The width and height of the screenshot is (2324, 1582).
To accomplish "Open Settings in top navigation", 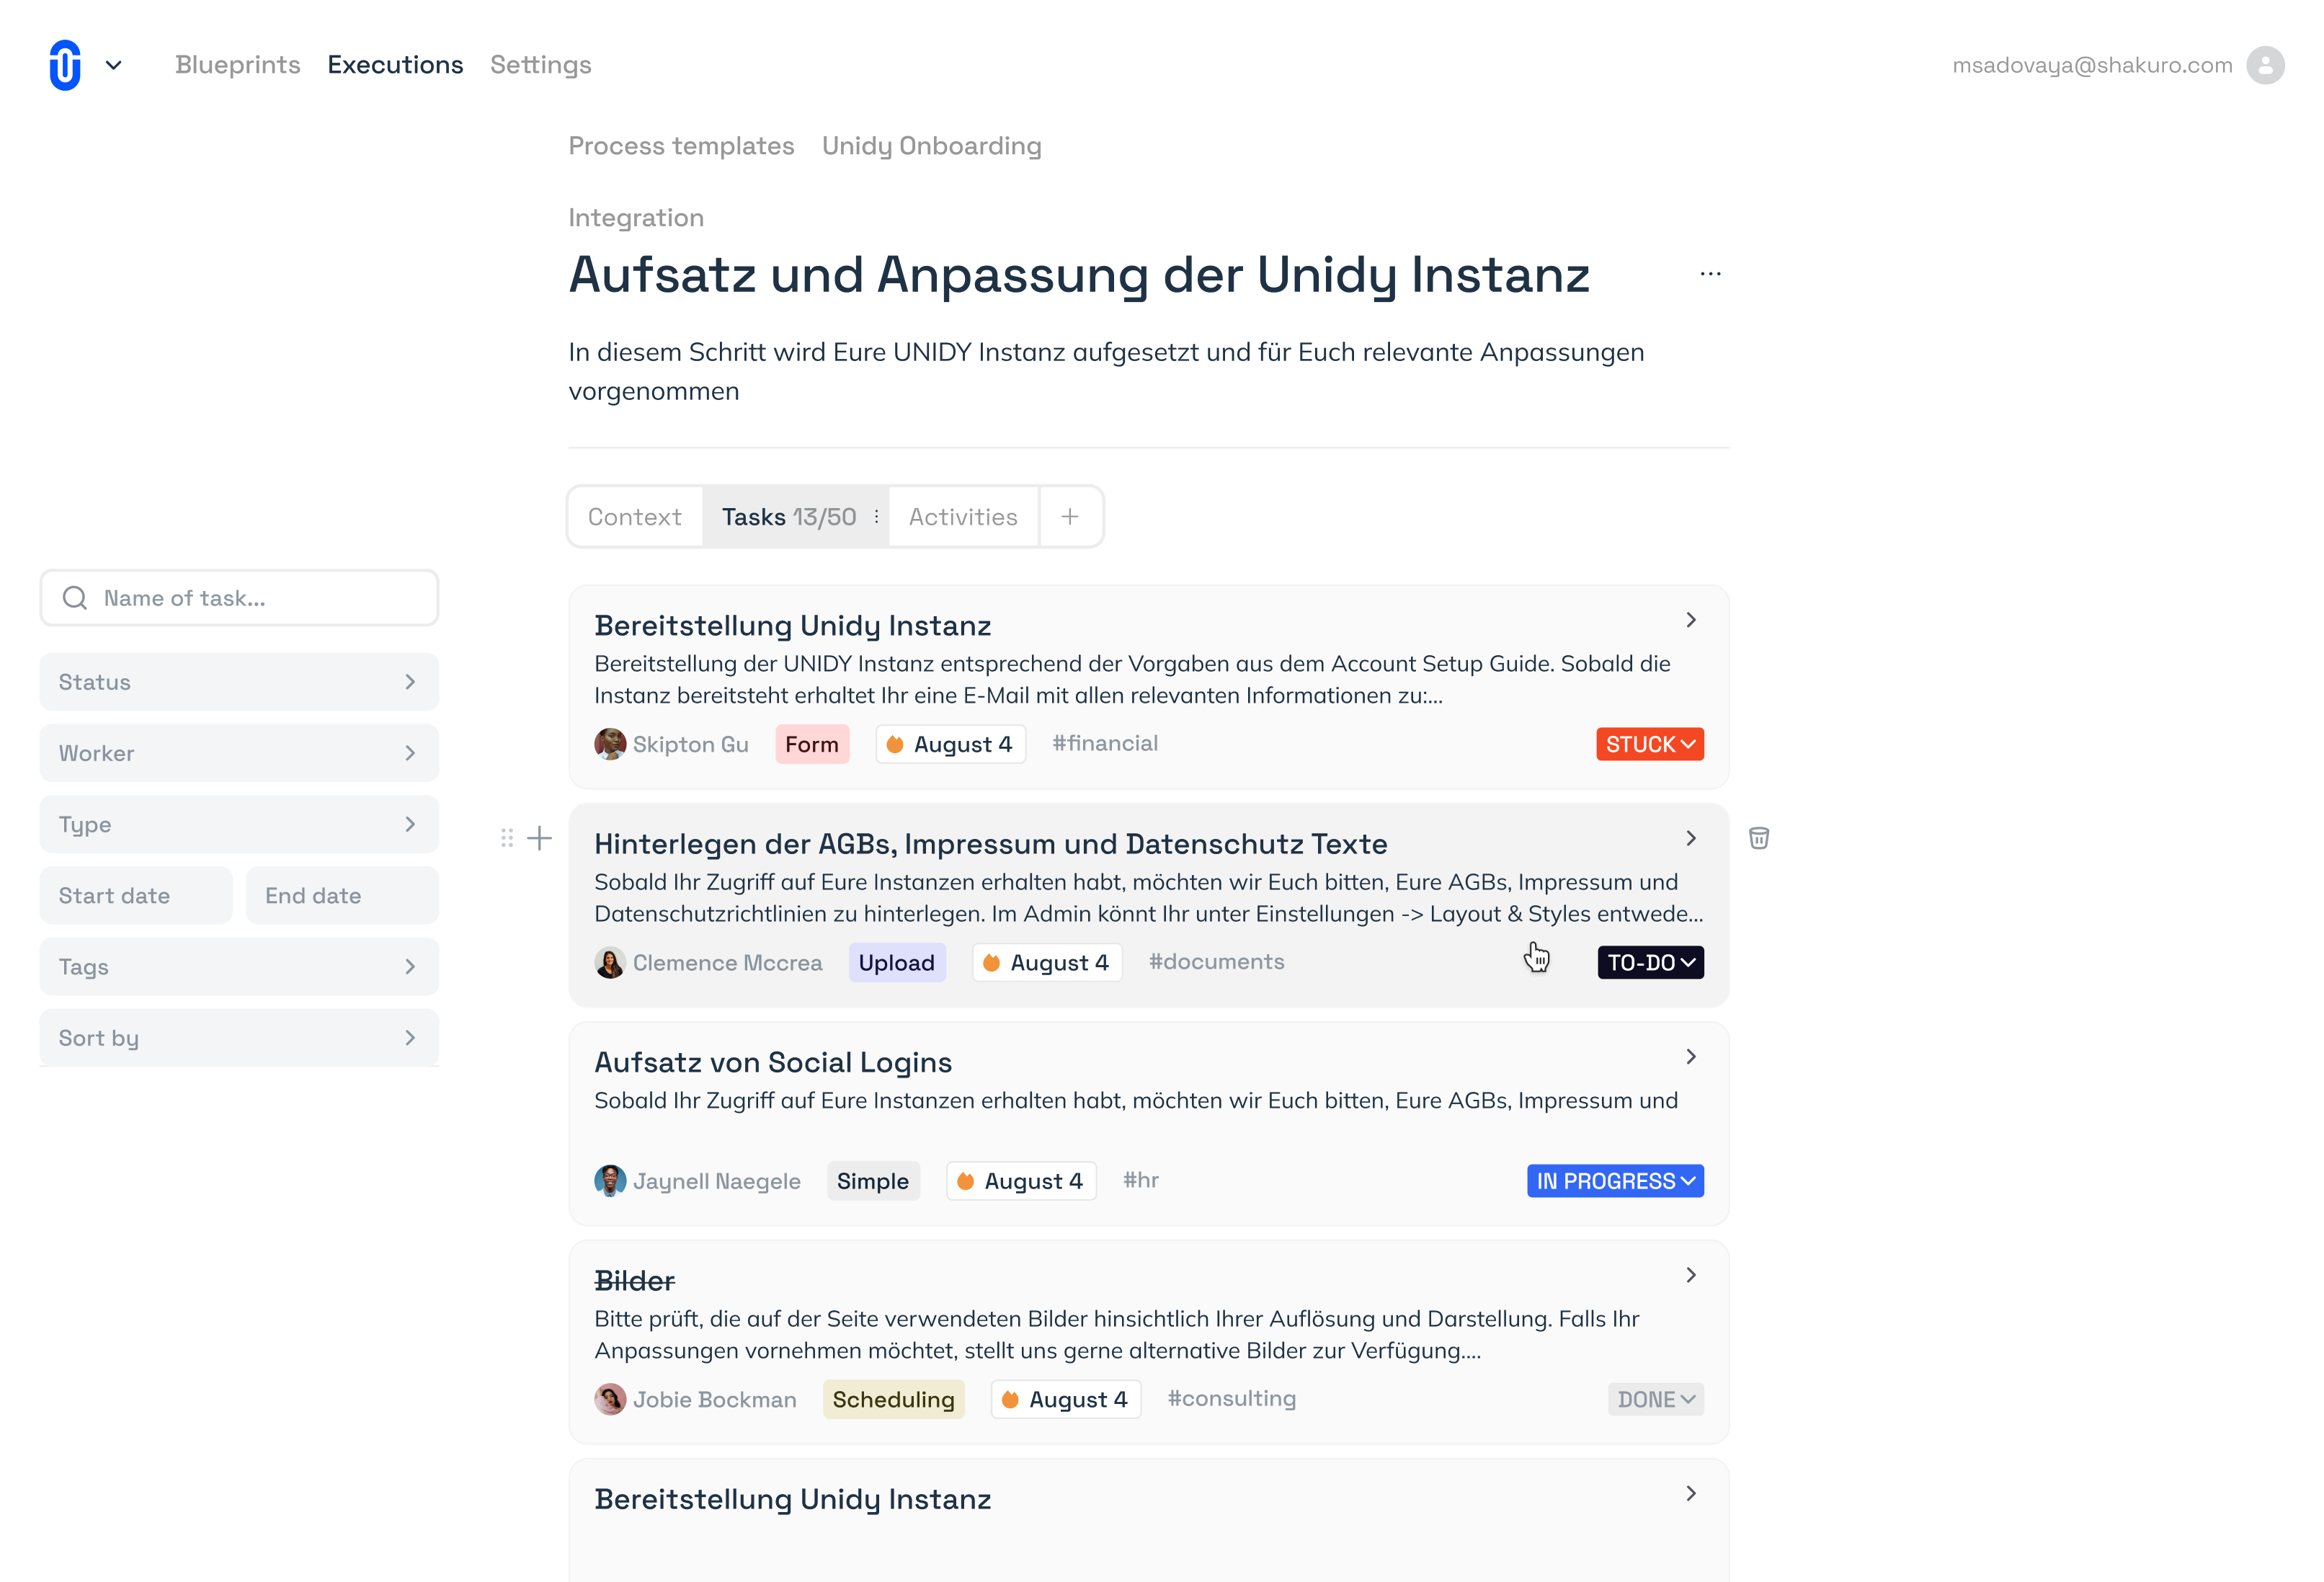I will pyautogui.click(x=541, y=65).
